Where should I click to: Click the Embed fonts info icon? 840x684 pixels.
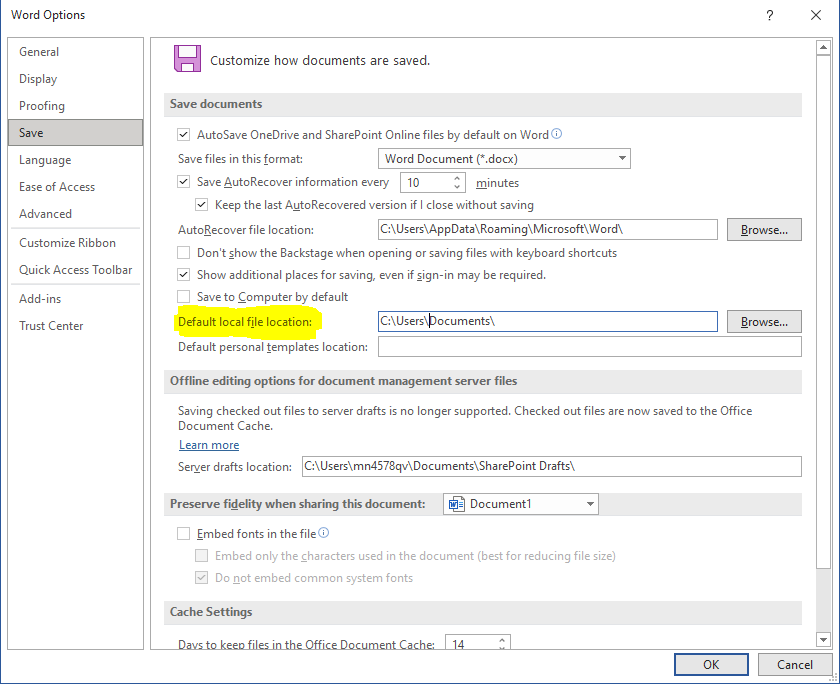324,534
